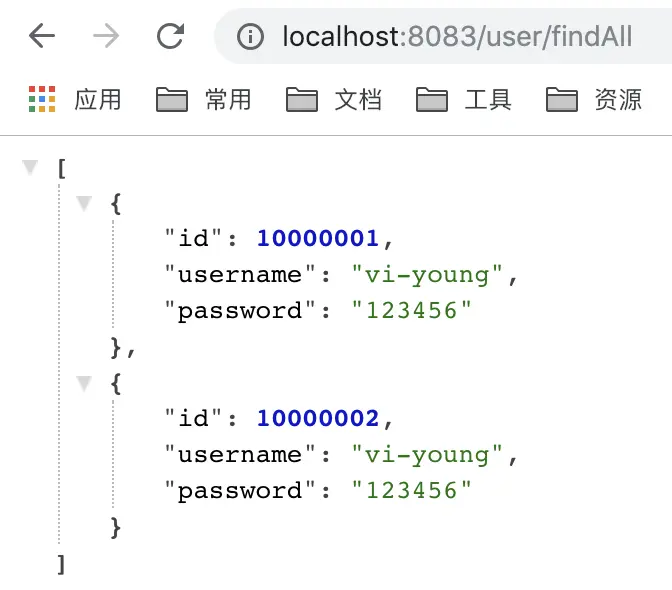672x590 pixels.
Task: Open the 工具 bookmarks folder
Action: [x=464, y=99]
